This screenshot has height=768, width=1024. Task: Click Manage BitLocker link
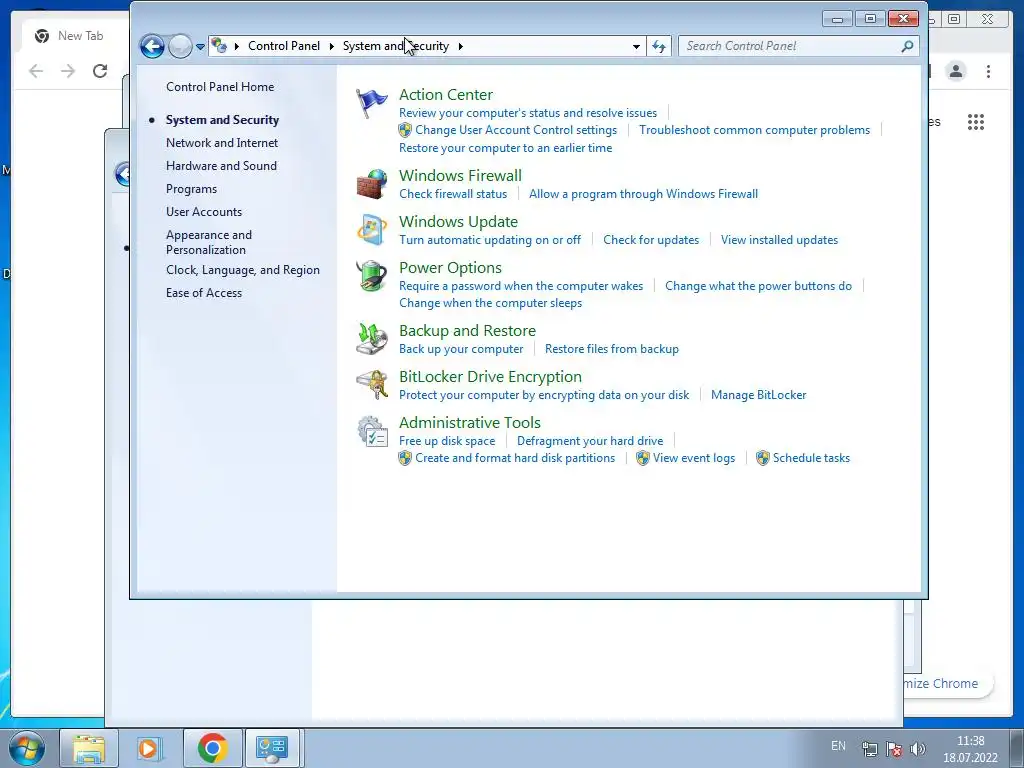tap(758, 395)
